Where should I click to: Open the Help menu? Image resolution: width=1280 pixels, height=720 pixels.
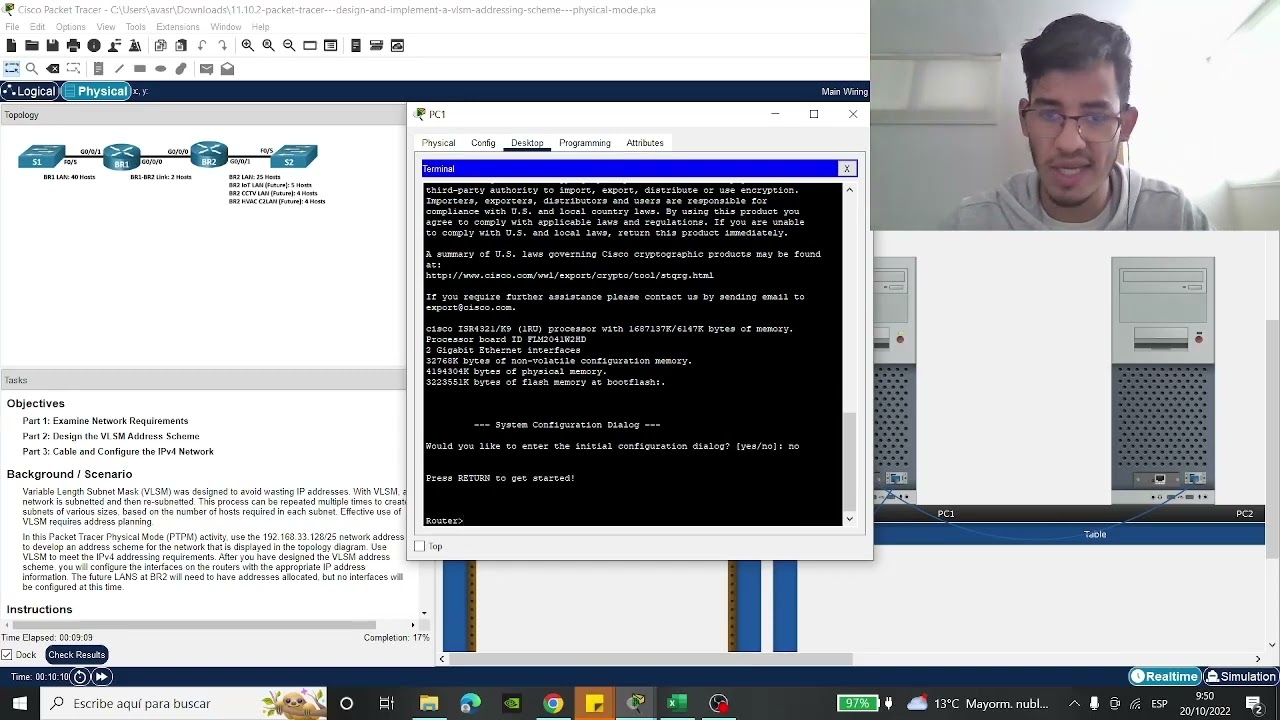coord(260,27)
